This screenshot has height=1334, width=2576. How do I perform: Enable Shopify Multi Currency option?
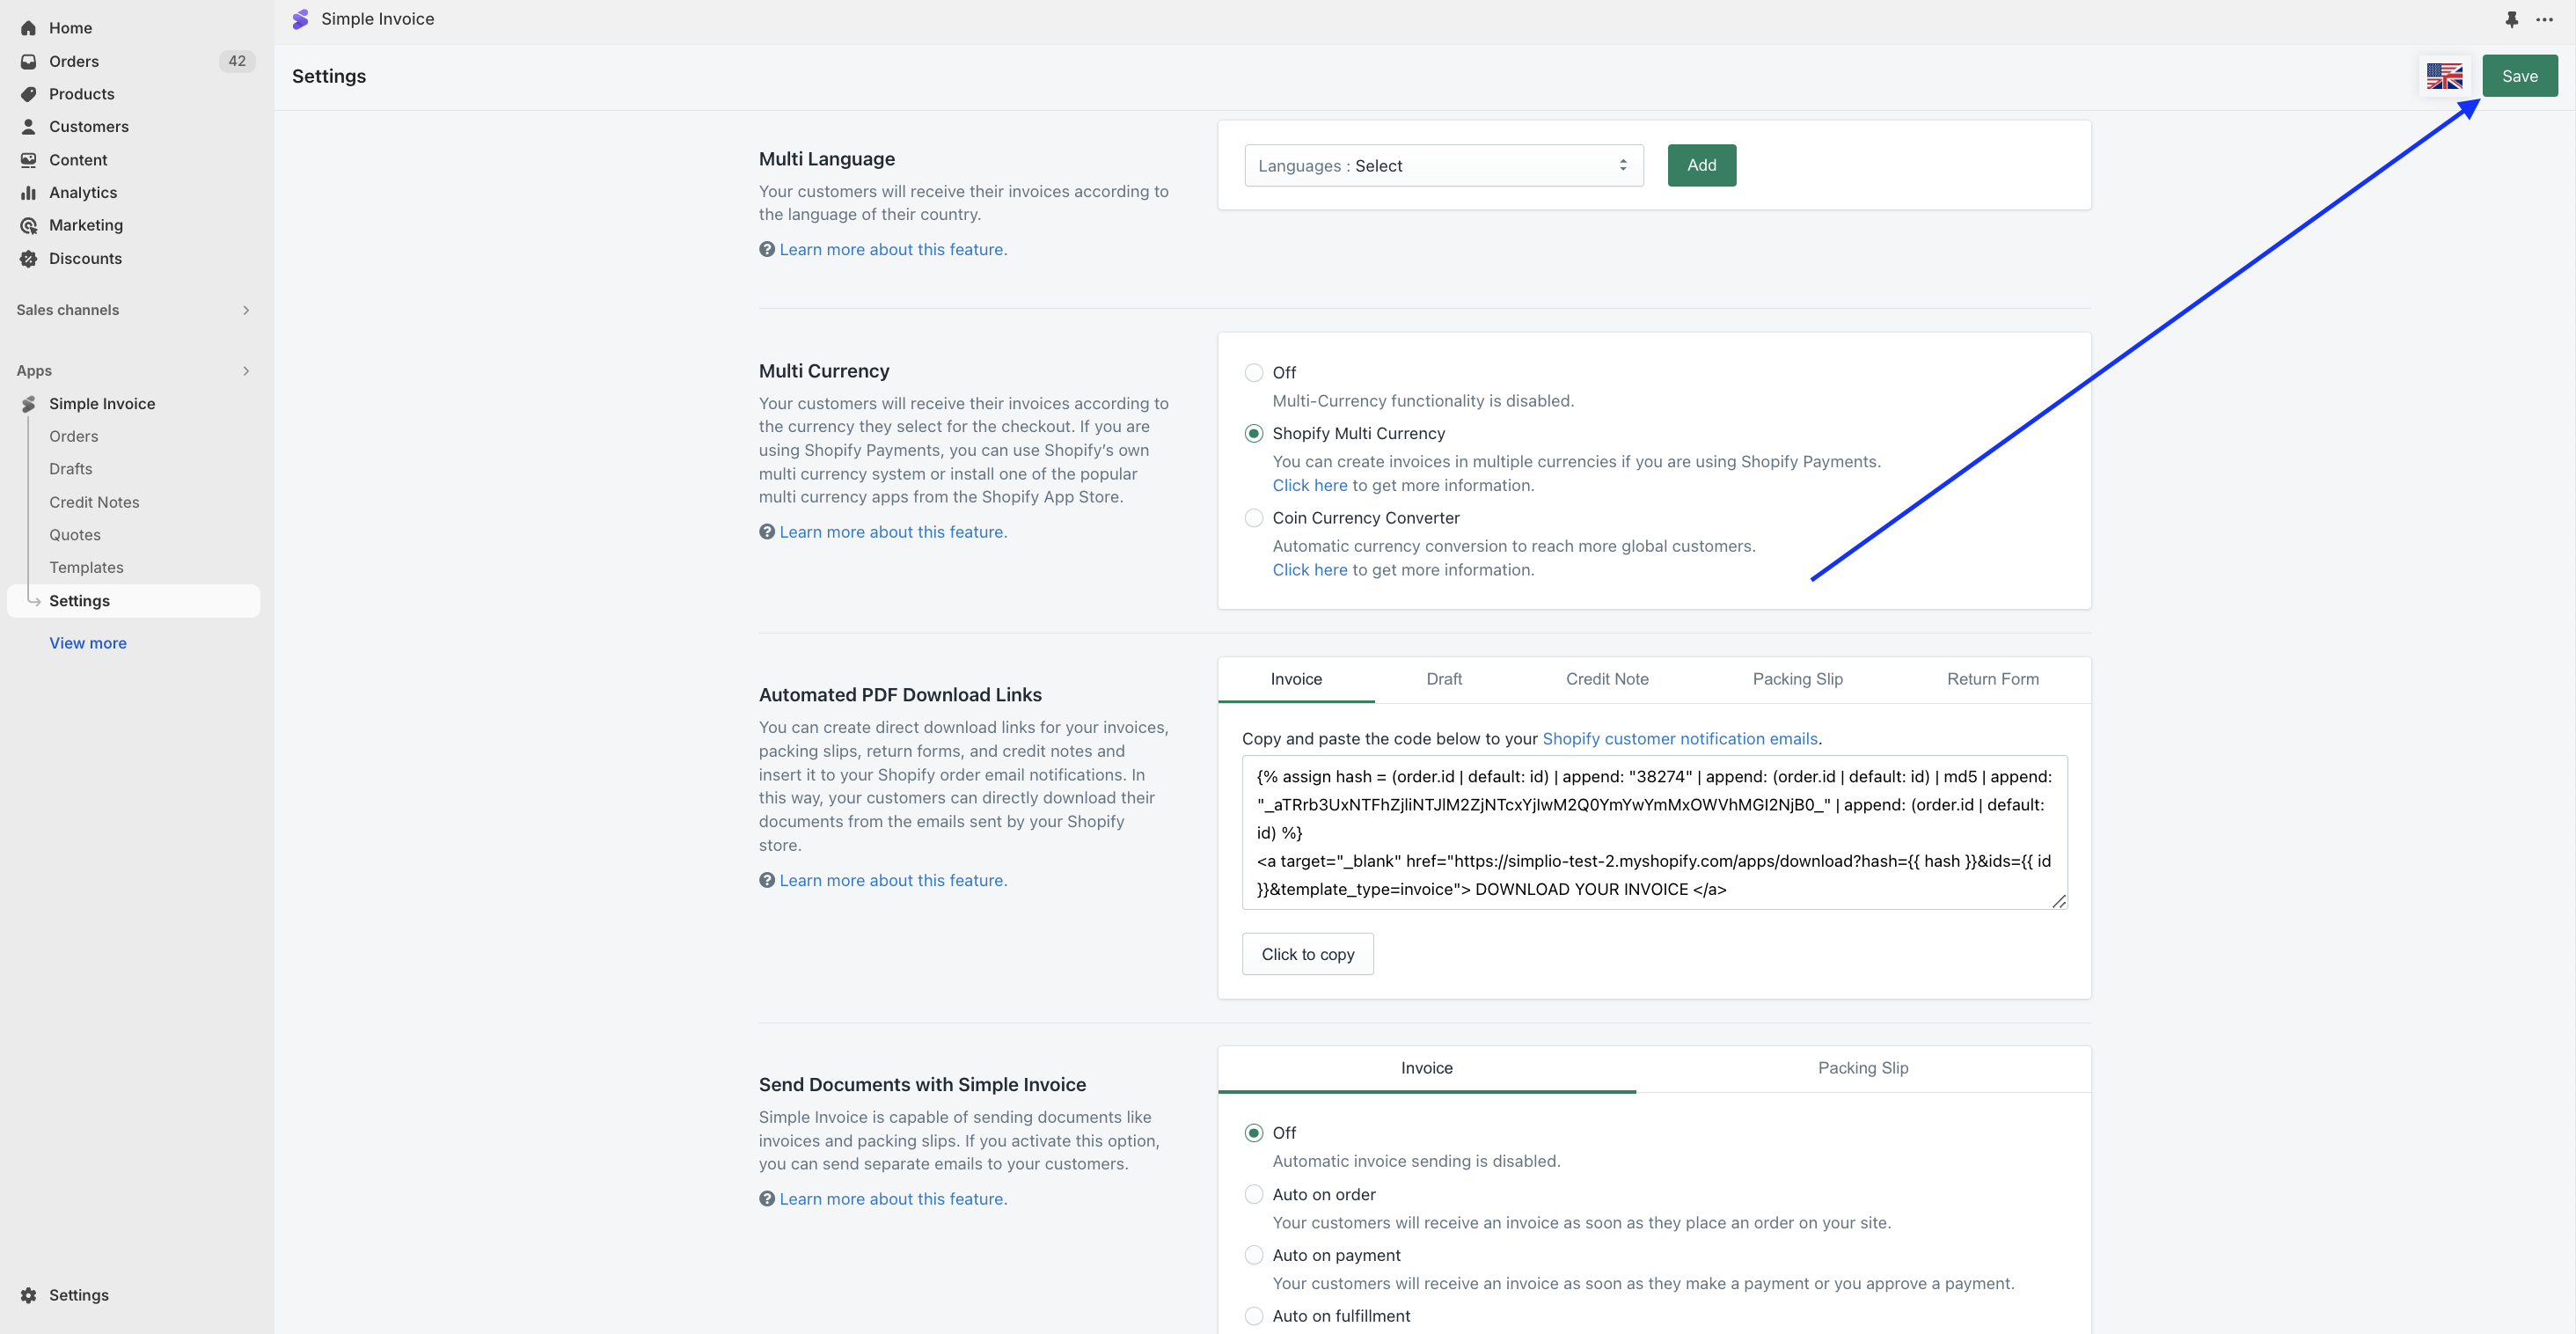click(x=1254, y=433)
